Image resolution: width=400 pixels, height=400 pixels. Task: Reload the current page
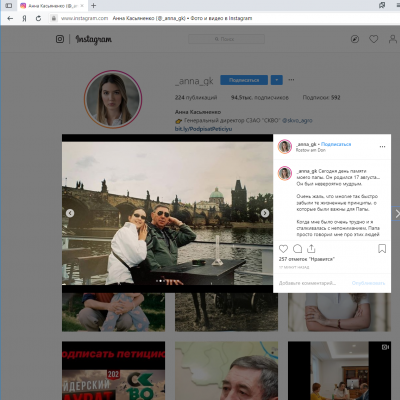click(38, 18)
